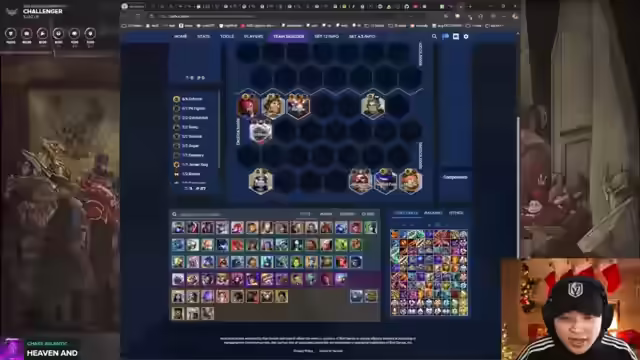The height and width of the screenshot is (360, 640).
Task: Go to the Players page
Action: tap(253, 36)
